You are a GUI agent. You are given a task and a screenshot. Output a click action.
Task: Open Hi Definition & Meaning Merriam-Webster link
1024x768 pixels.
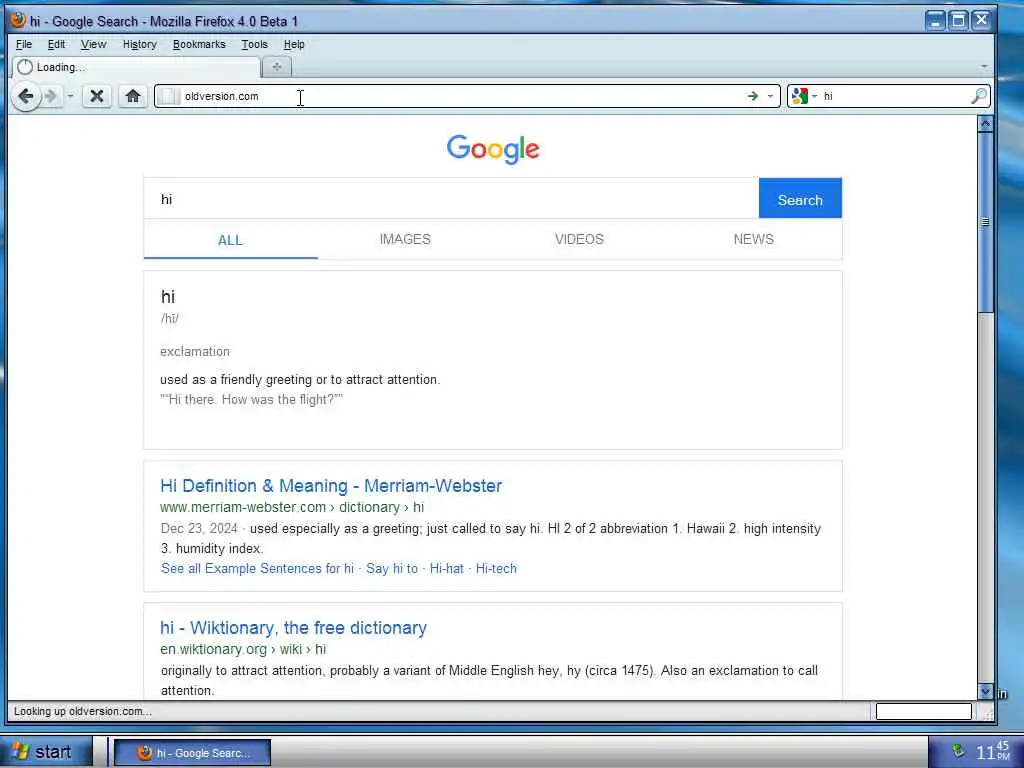331,486
